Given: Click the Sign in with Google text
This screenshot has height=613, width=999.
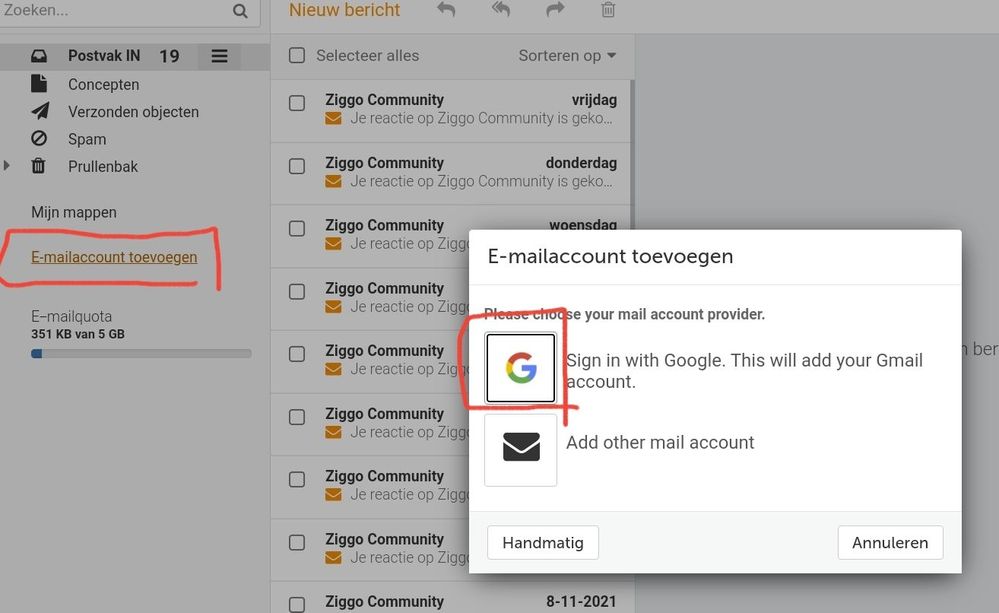Looking at the screenshot, I should [x=744, y=371].
